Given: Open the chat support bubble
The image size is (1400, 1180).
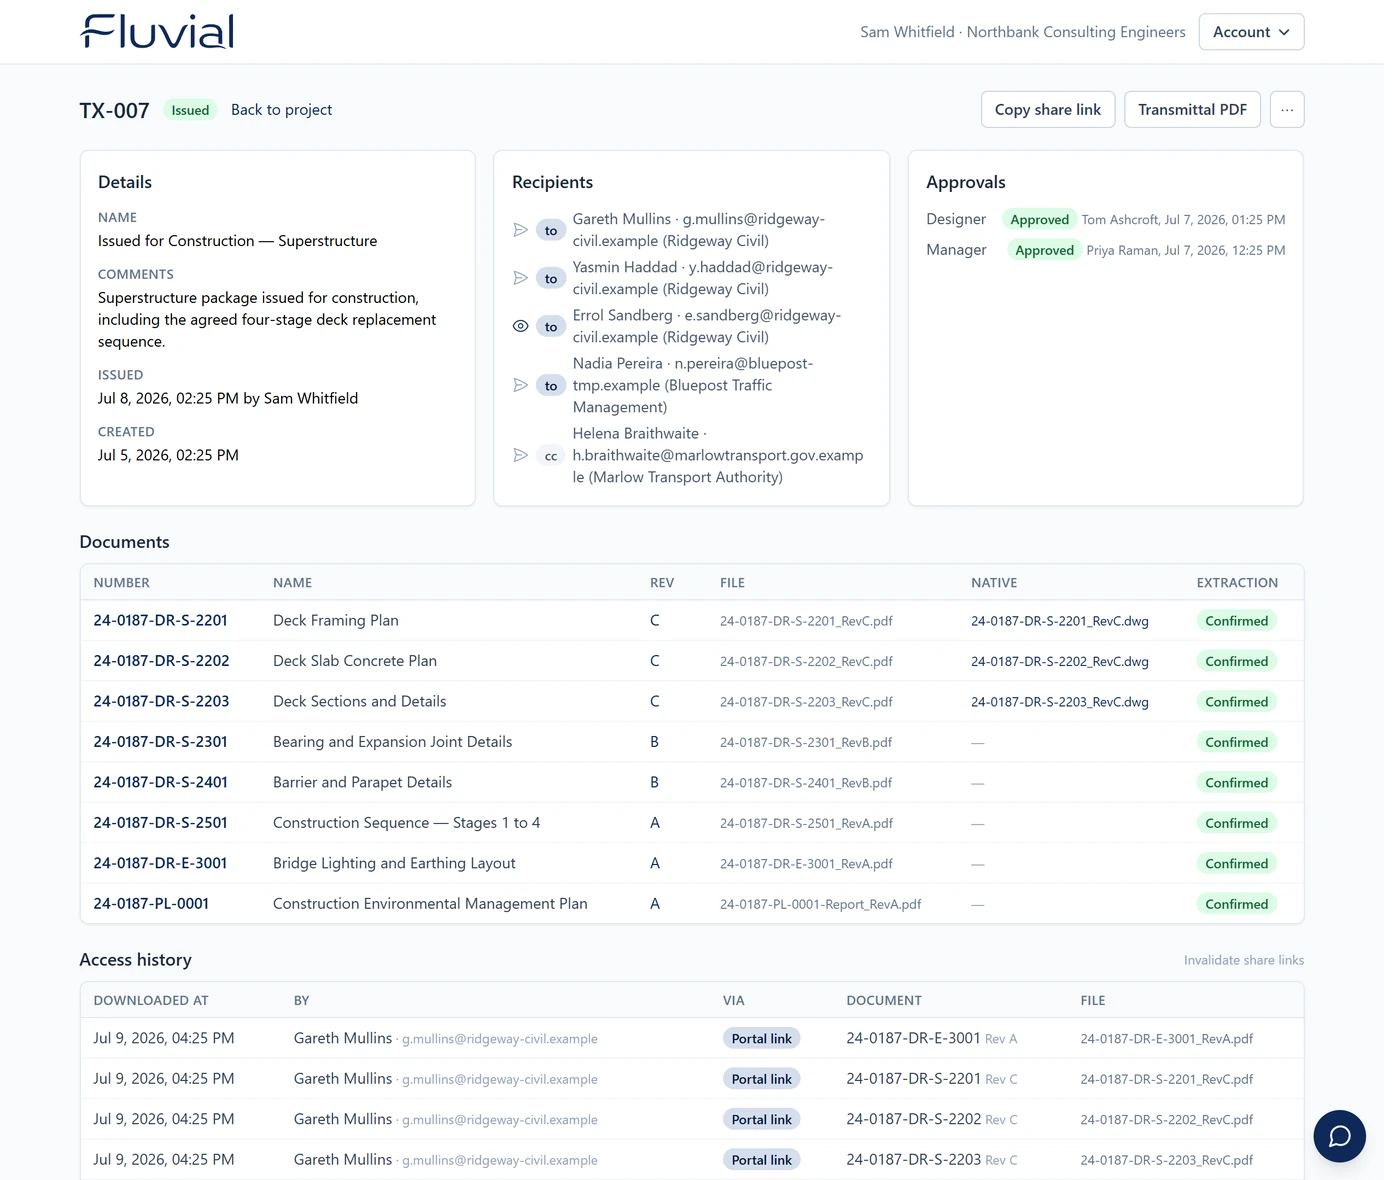Looking at the screenshot, I should (1339, 1136).
